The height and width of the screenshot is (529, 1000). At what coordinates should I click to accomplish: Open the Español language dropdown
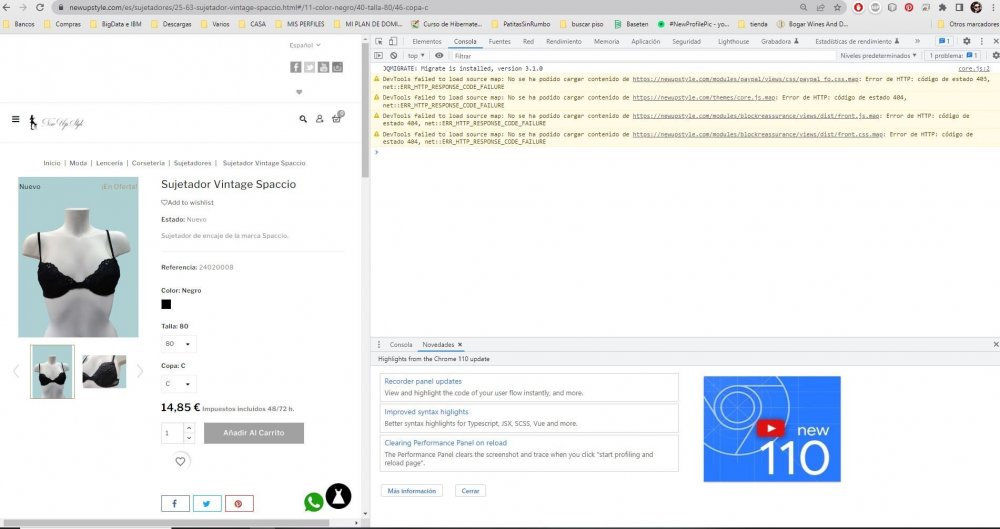coord(305,45)
